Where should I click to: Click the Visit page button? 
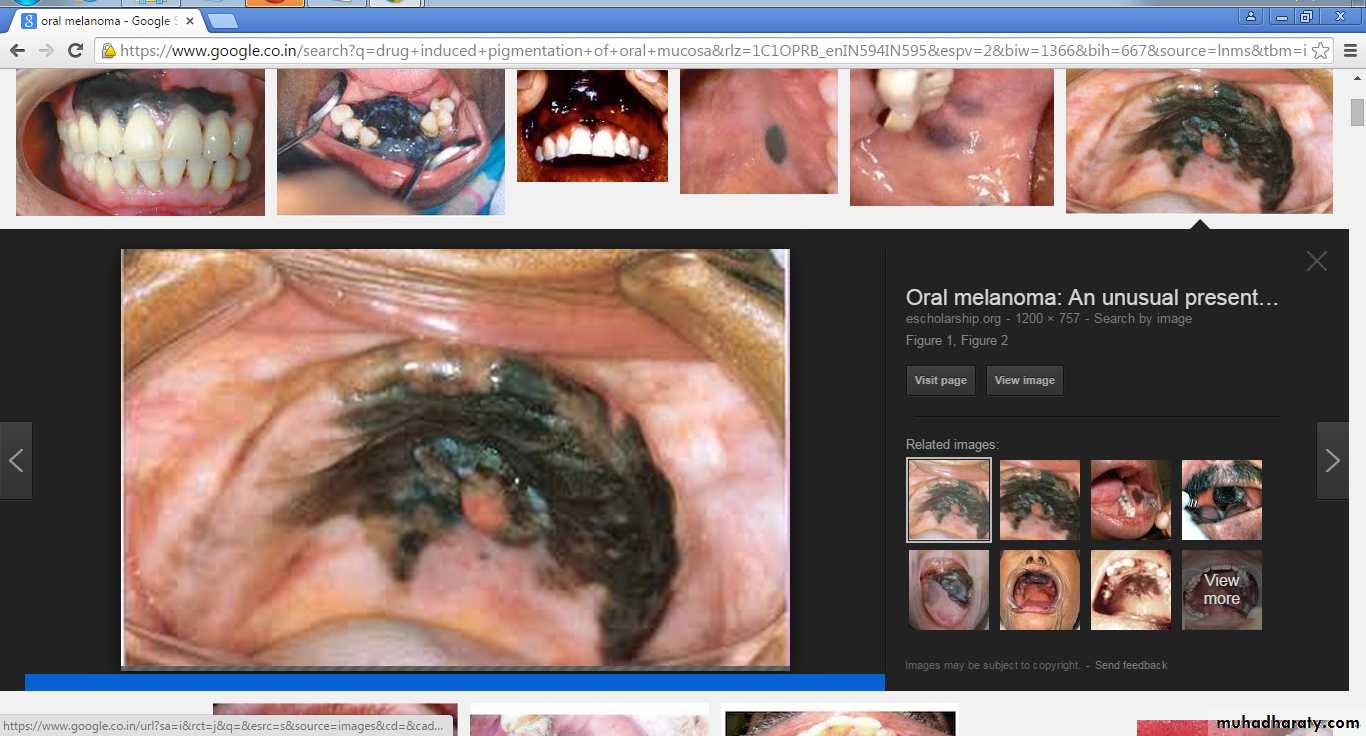tap(940, 380)
